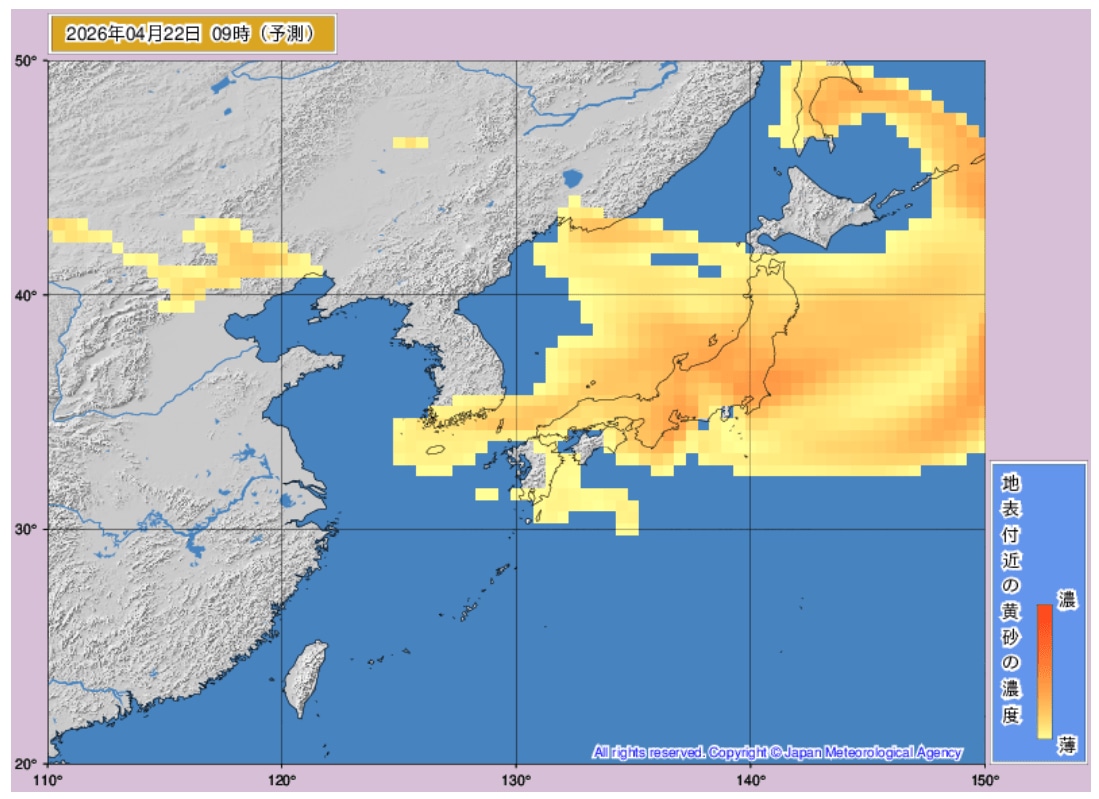Click the 50° latitude axis label
The image size is (1099, 799).
coord(25,61)
